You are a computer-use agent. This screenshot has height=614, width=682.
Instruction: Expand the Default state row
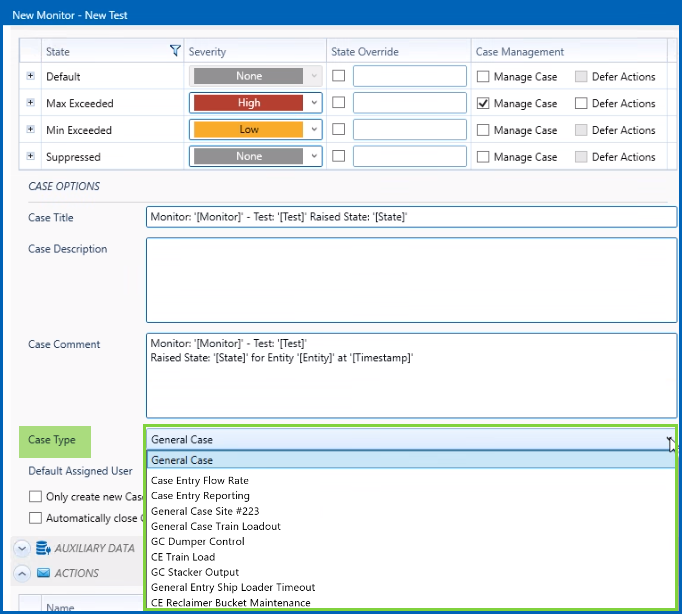pyautogui.click(x=30, y=76)
